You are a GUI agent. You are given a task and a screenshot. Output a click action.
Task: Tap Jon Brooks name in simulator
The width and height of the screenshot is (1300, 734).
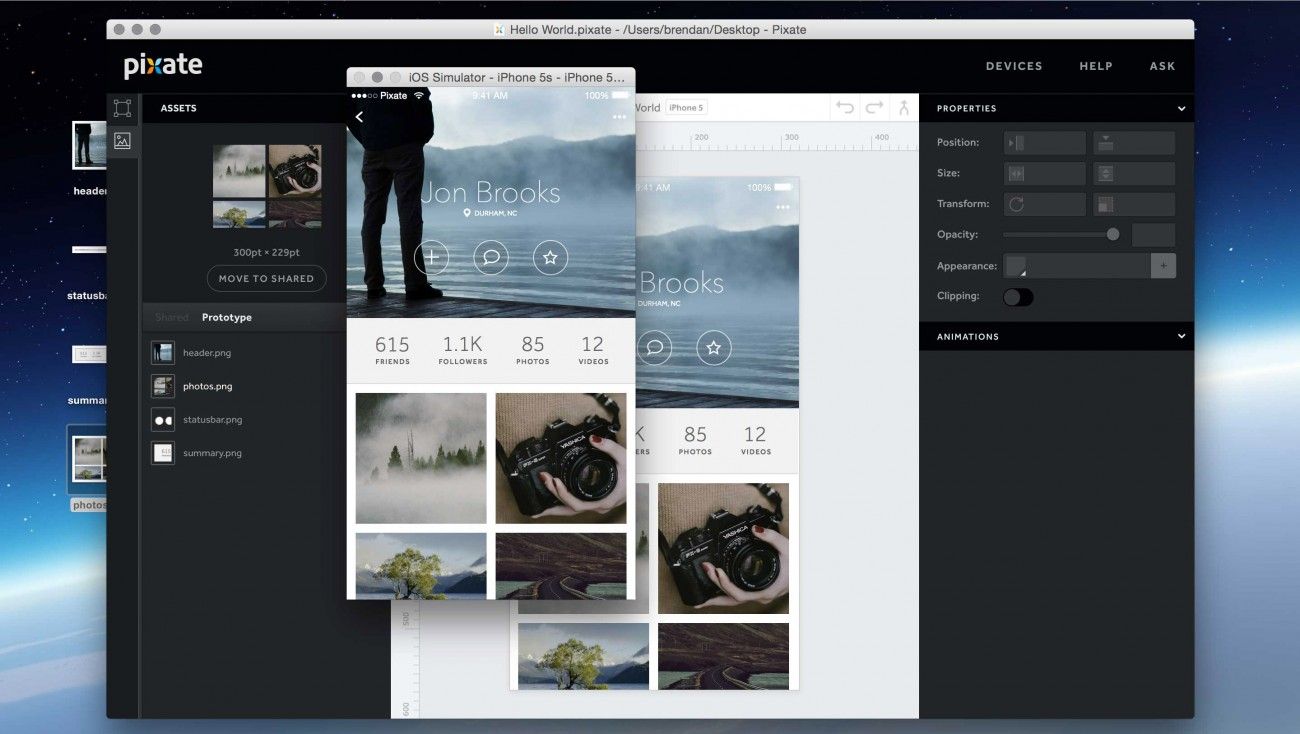click(x=490, y=192)
